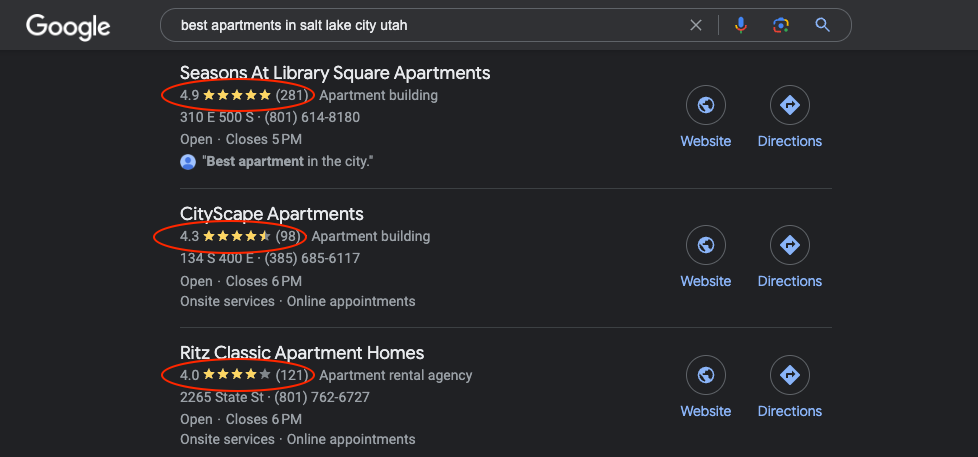Viewport: 978px width, 457px height.
Task: Open Ritz Classic Apartment Homes listing
Action: point(302,353)
